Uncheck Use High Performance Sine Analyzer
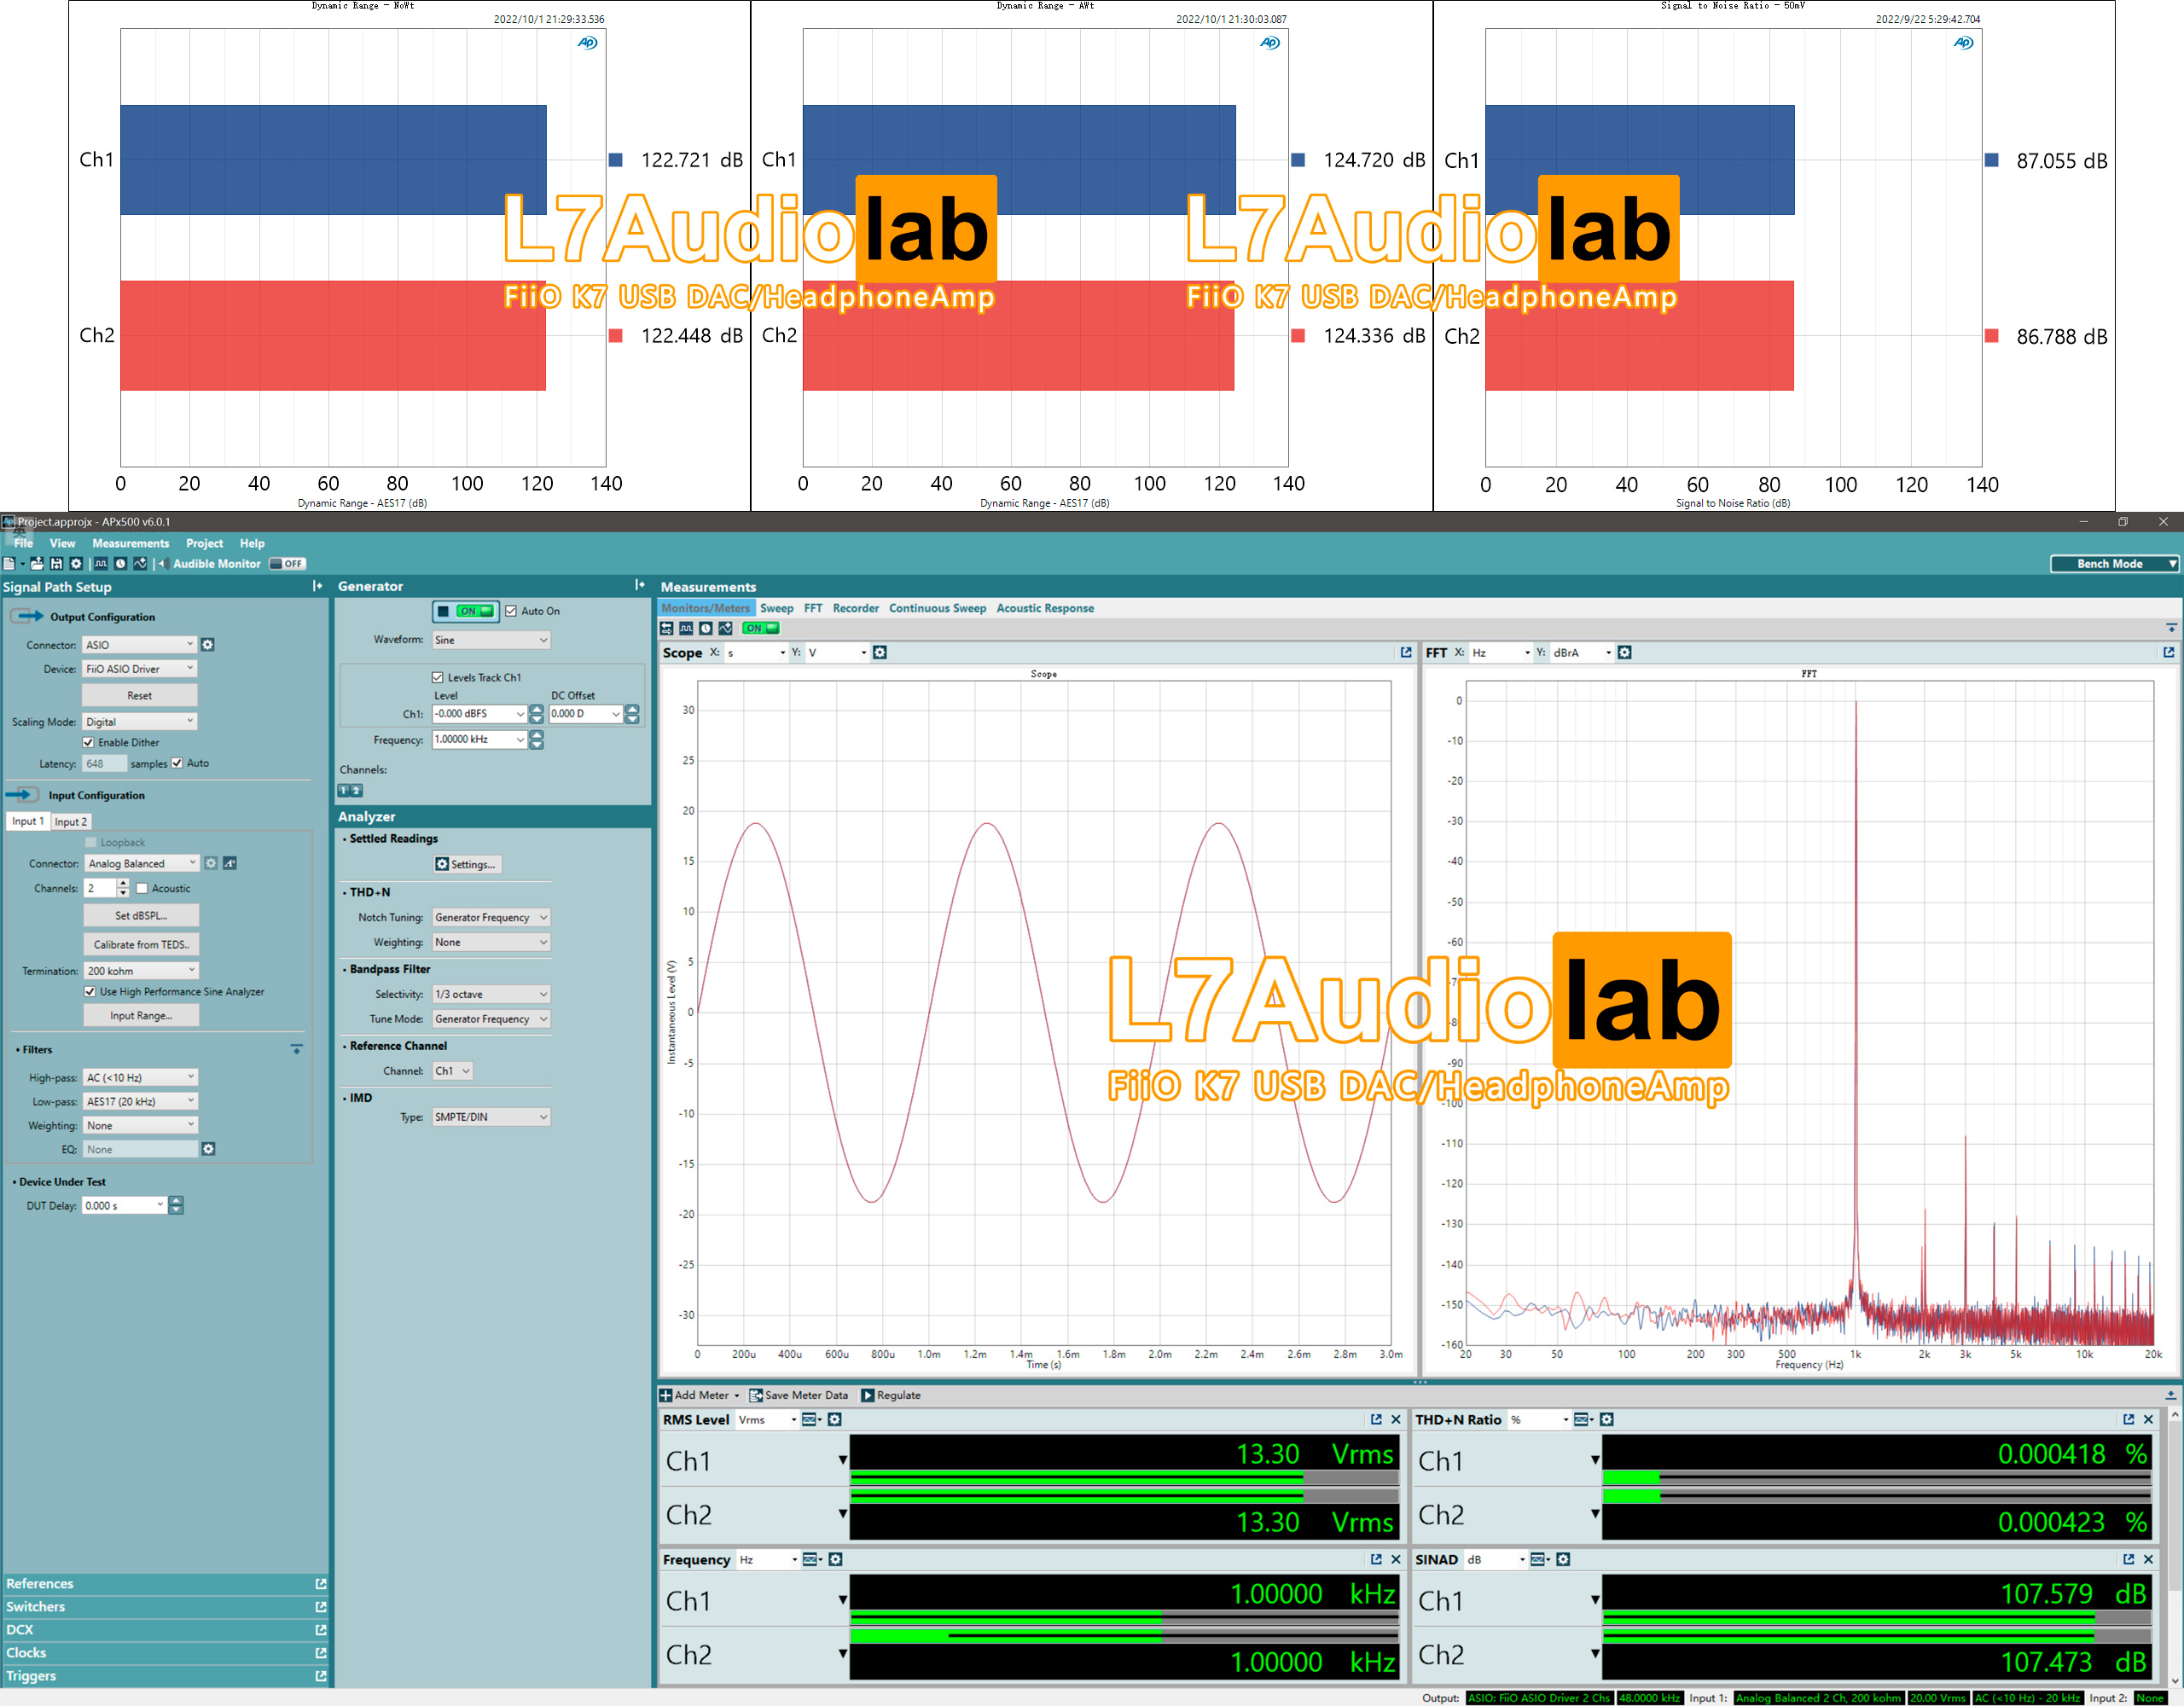The height and width of the screenshot is (1706, 2184). pyautogui.click(x=90, y=992)
